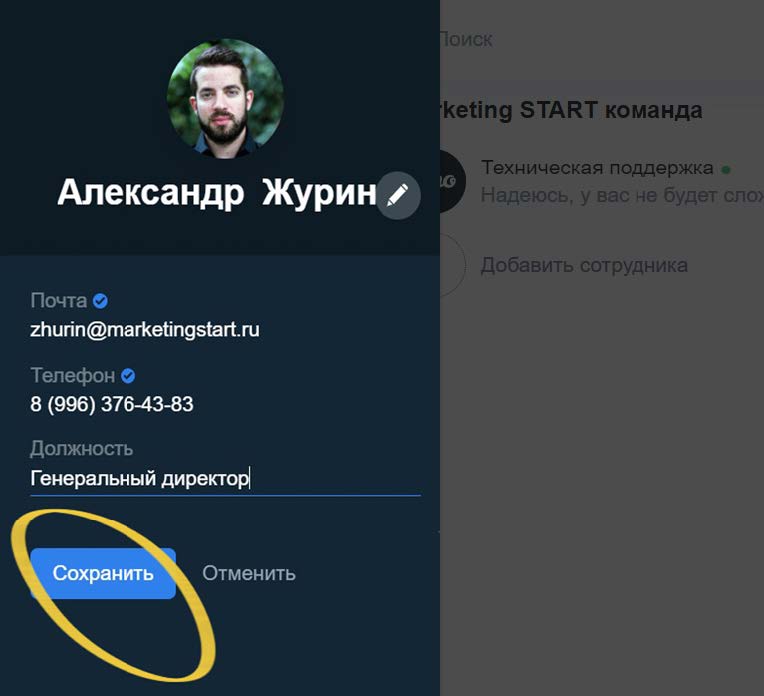Click the verified checkmark next to Почта
This screenshot has height=696, width=764.
(100, 301)
